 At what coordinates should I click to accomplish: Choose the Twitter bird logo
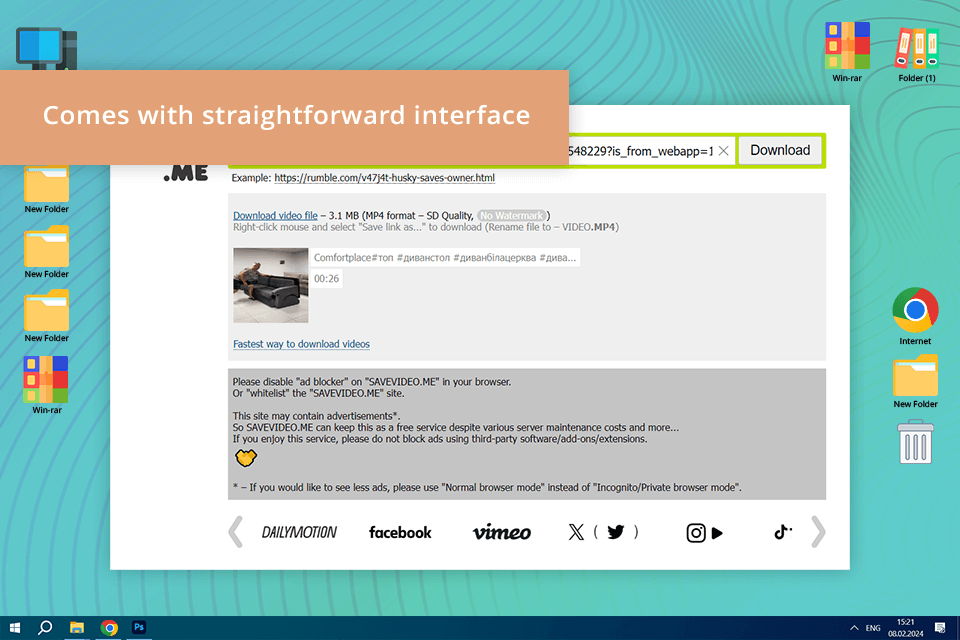point(615,532)
